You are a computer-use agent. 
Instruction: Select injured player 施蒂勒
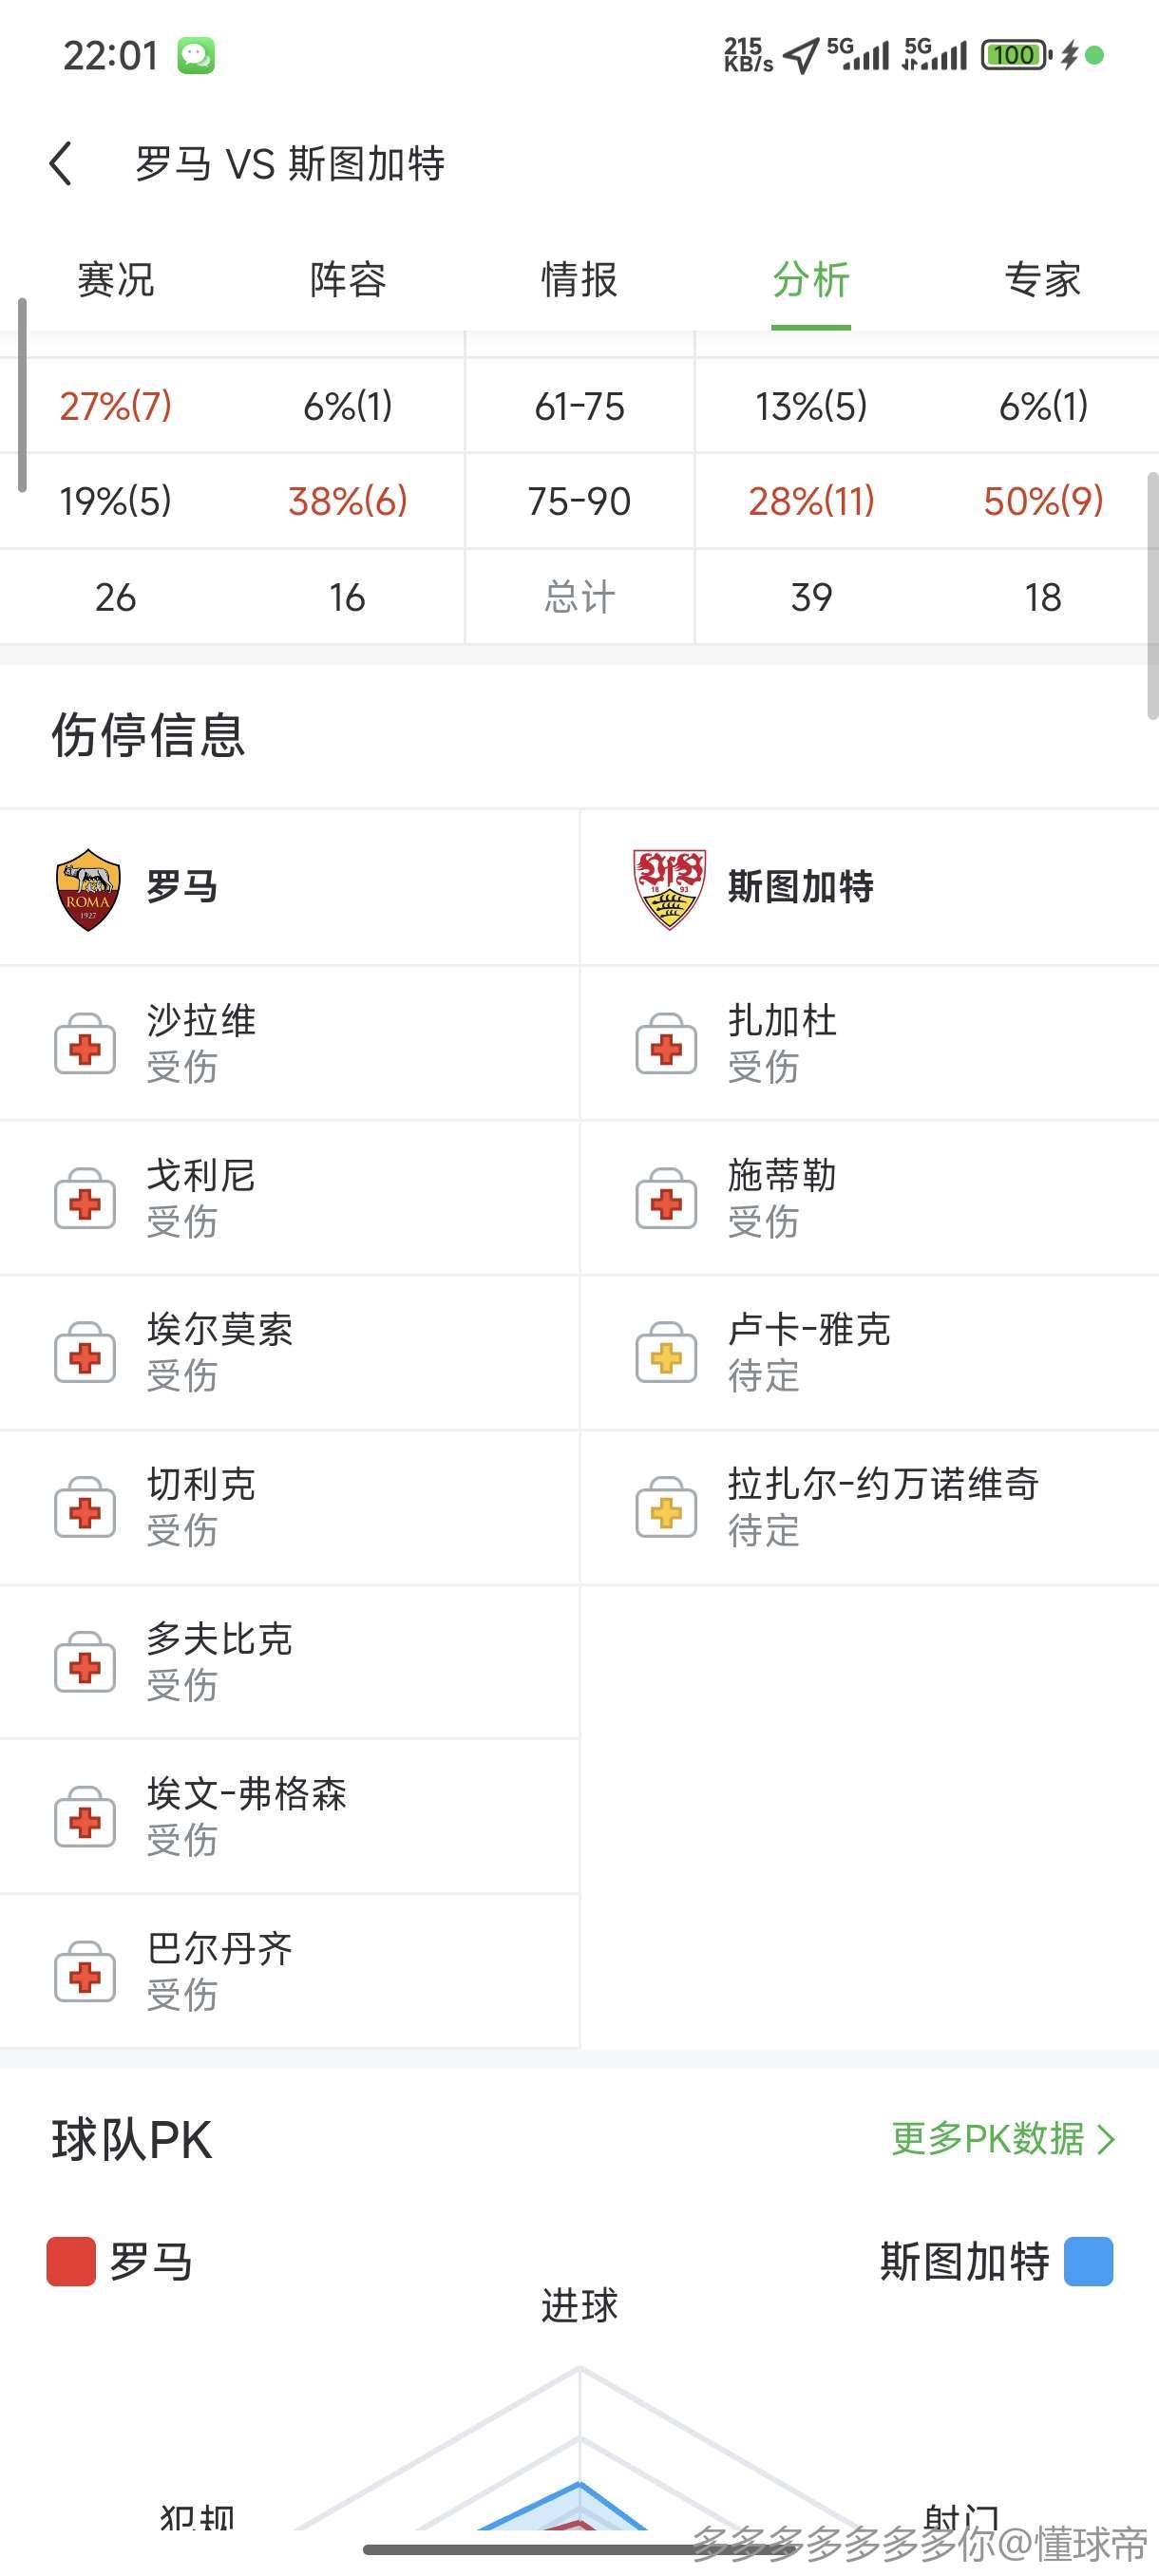coord(782,1177)
